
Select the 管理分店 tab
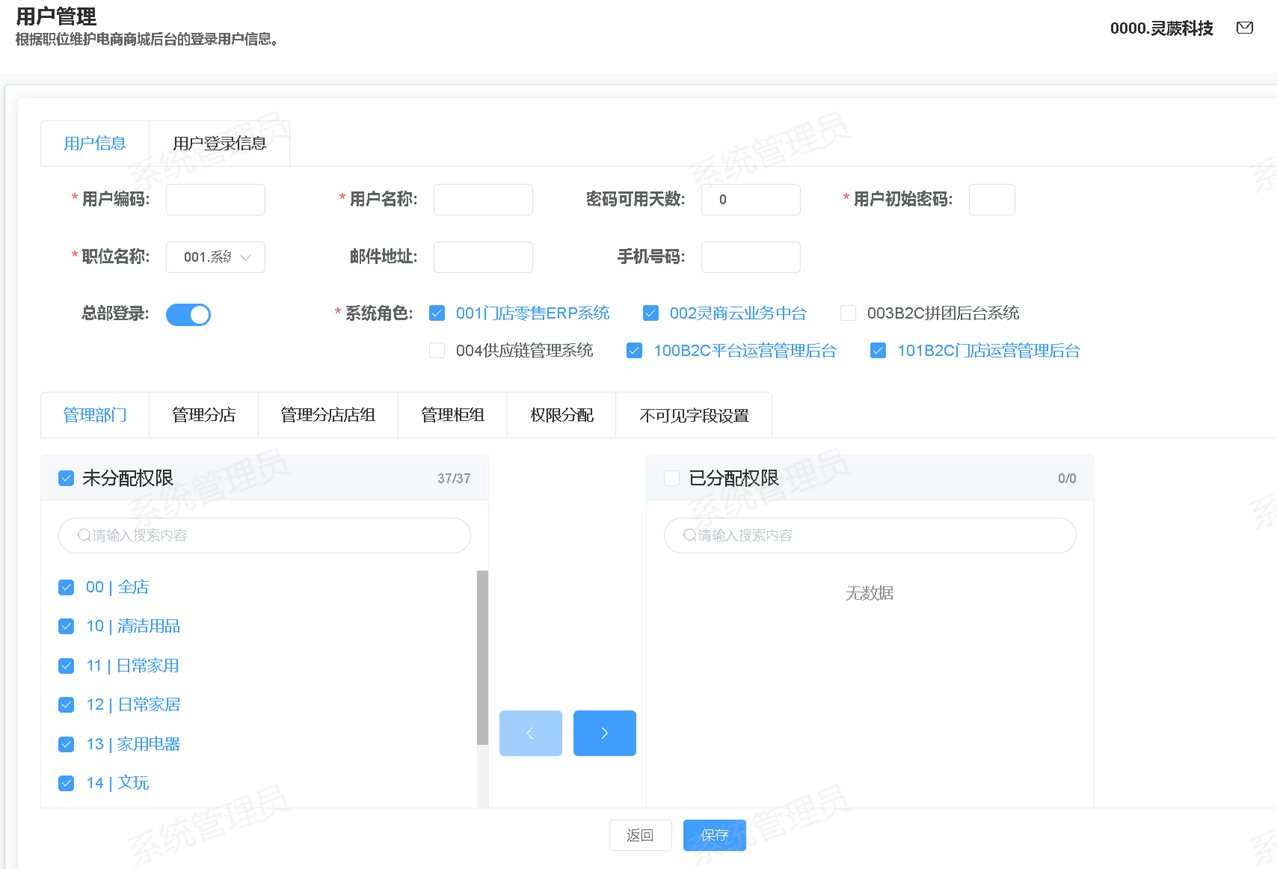204,415
